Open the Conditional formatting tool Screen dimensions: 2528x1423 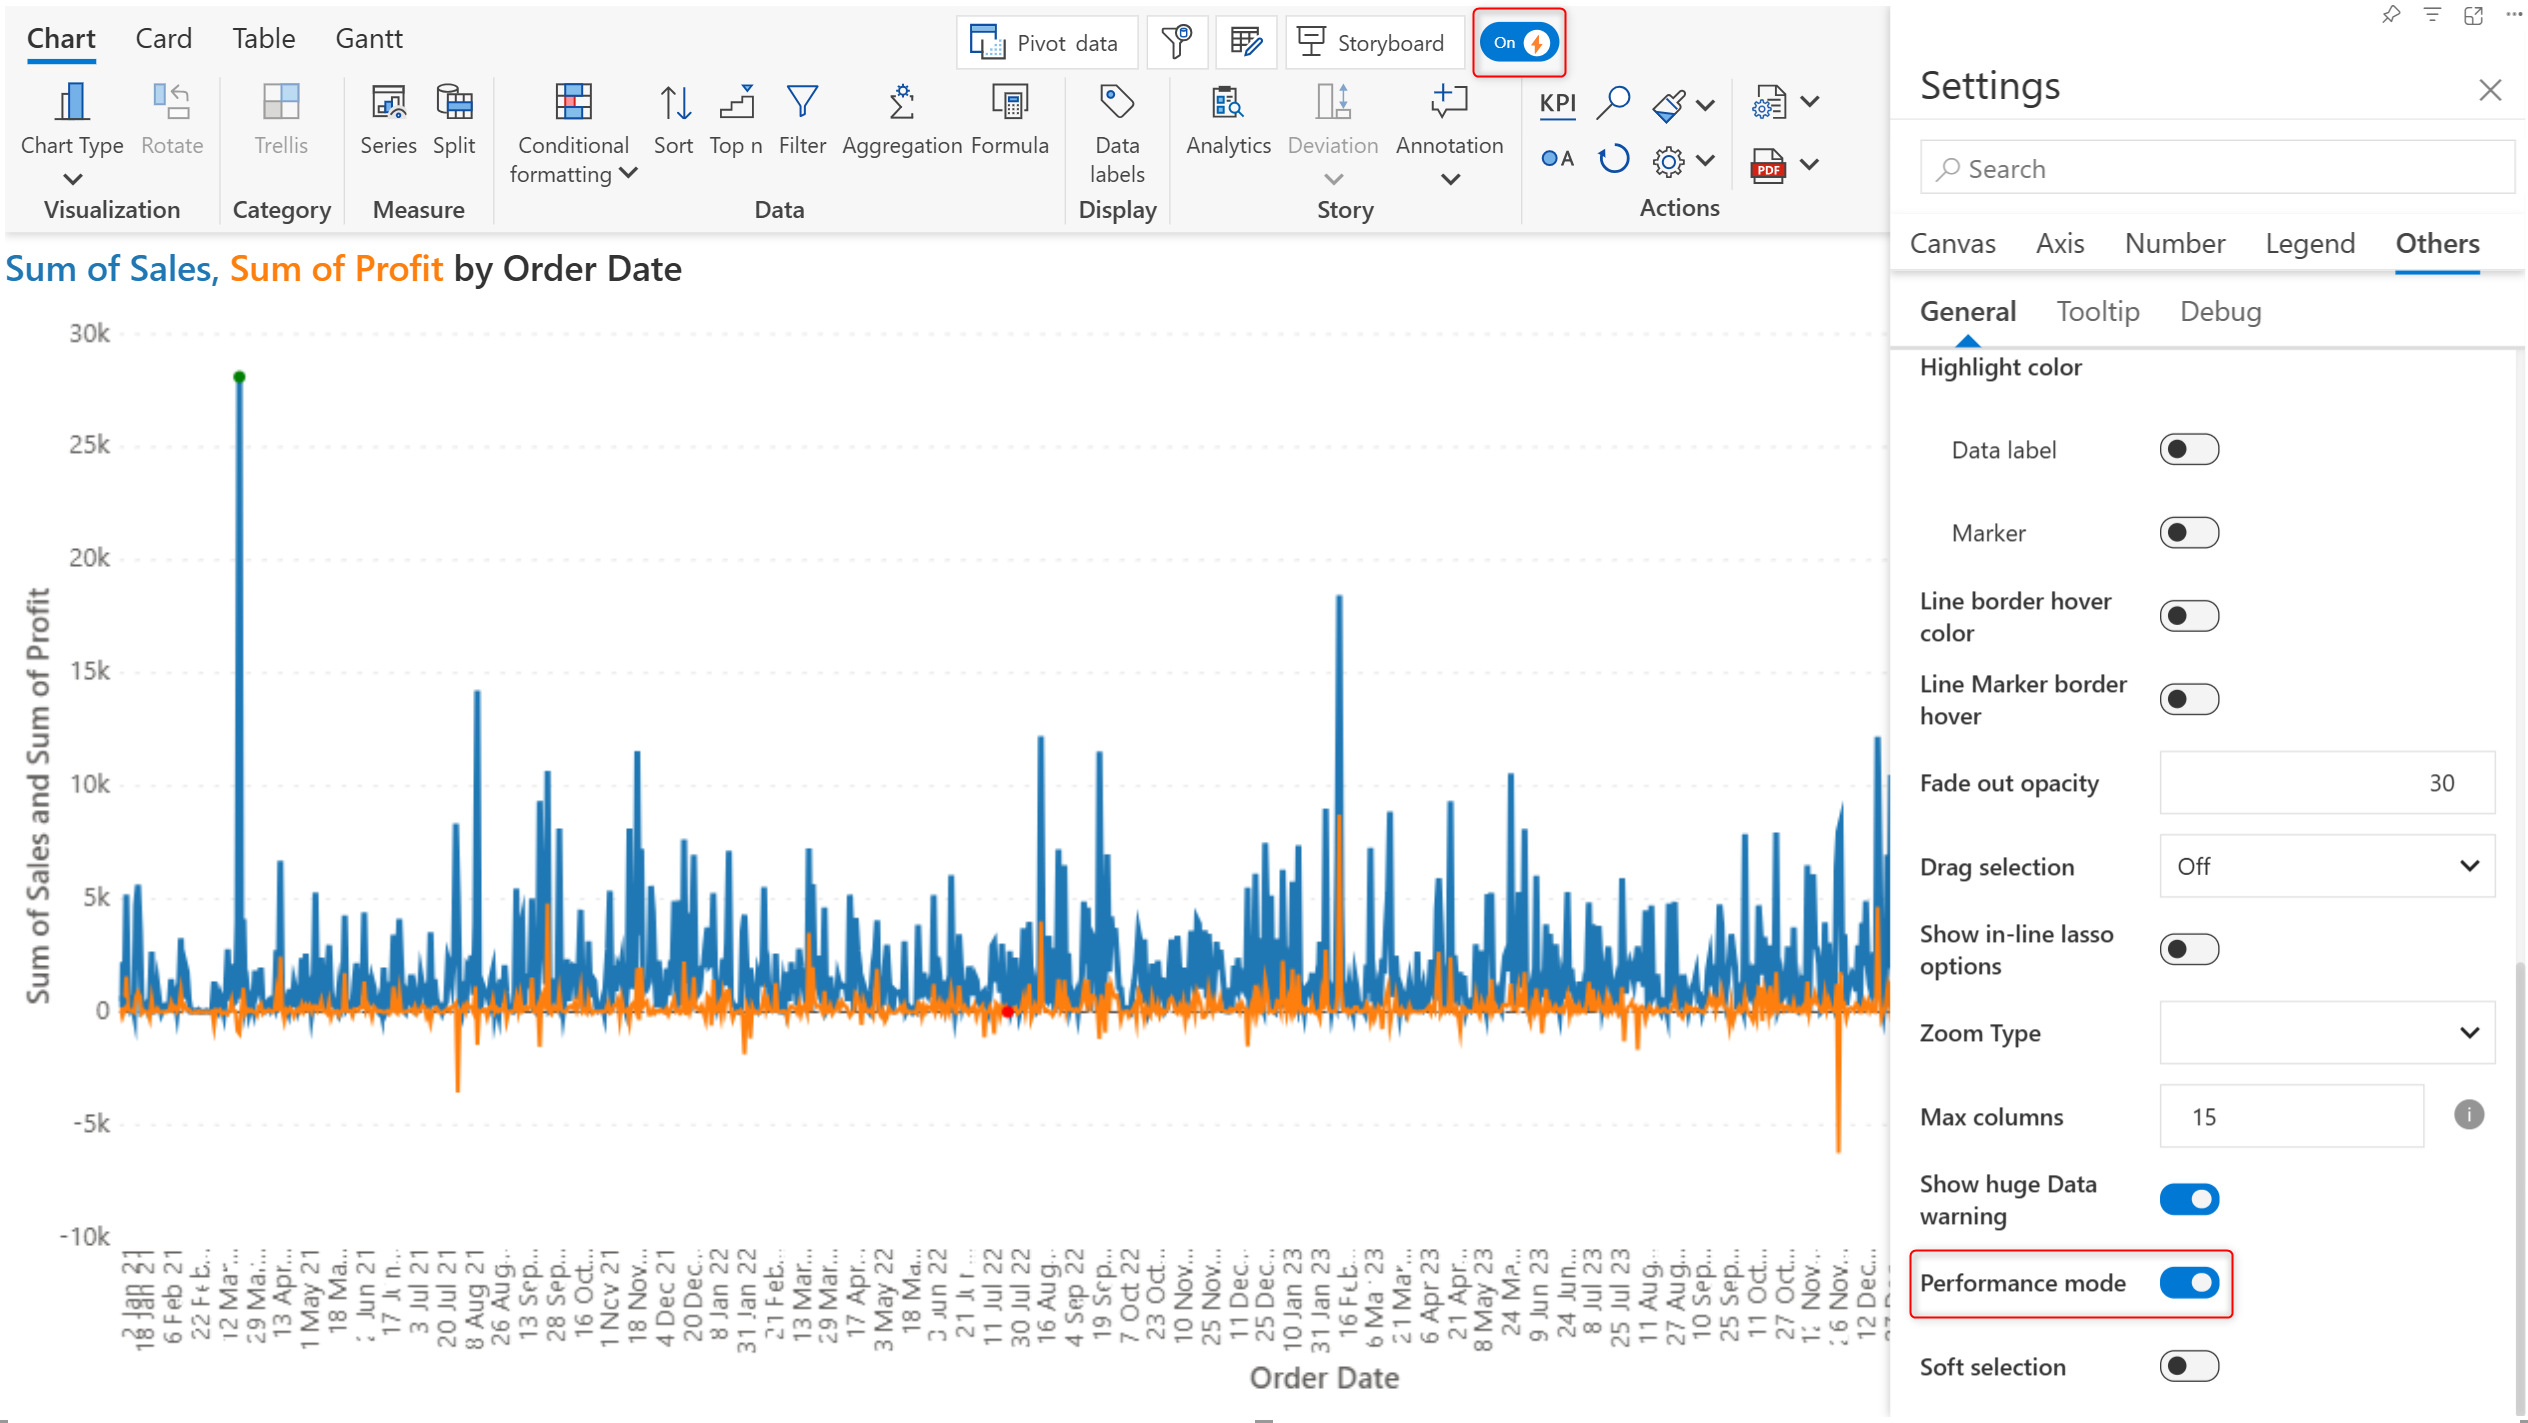click(x=573, y=131)
